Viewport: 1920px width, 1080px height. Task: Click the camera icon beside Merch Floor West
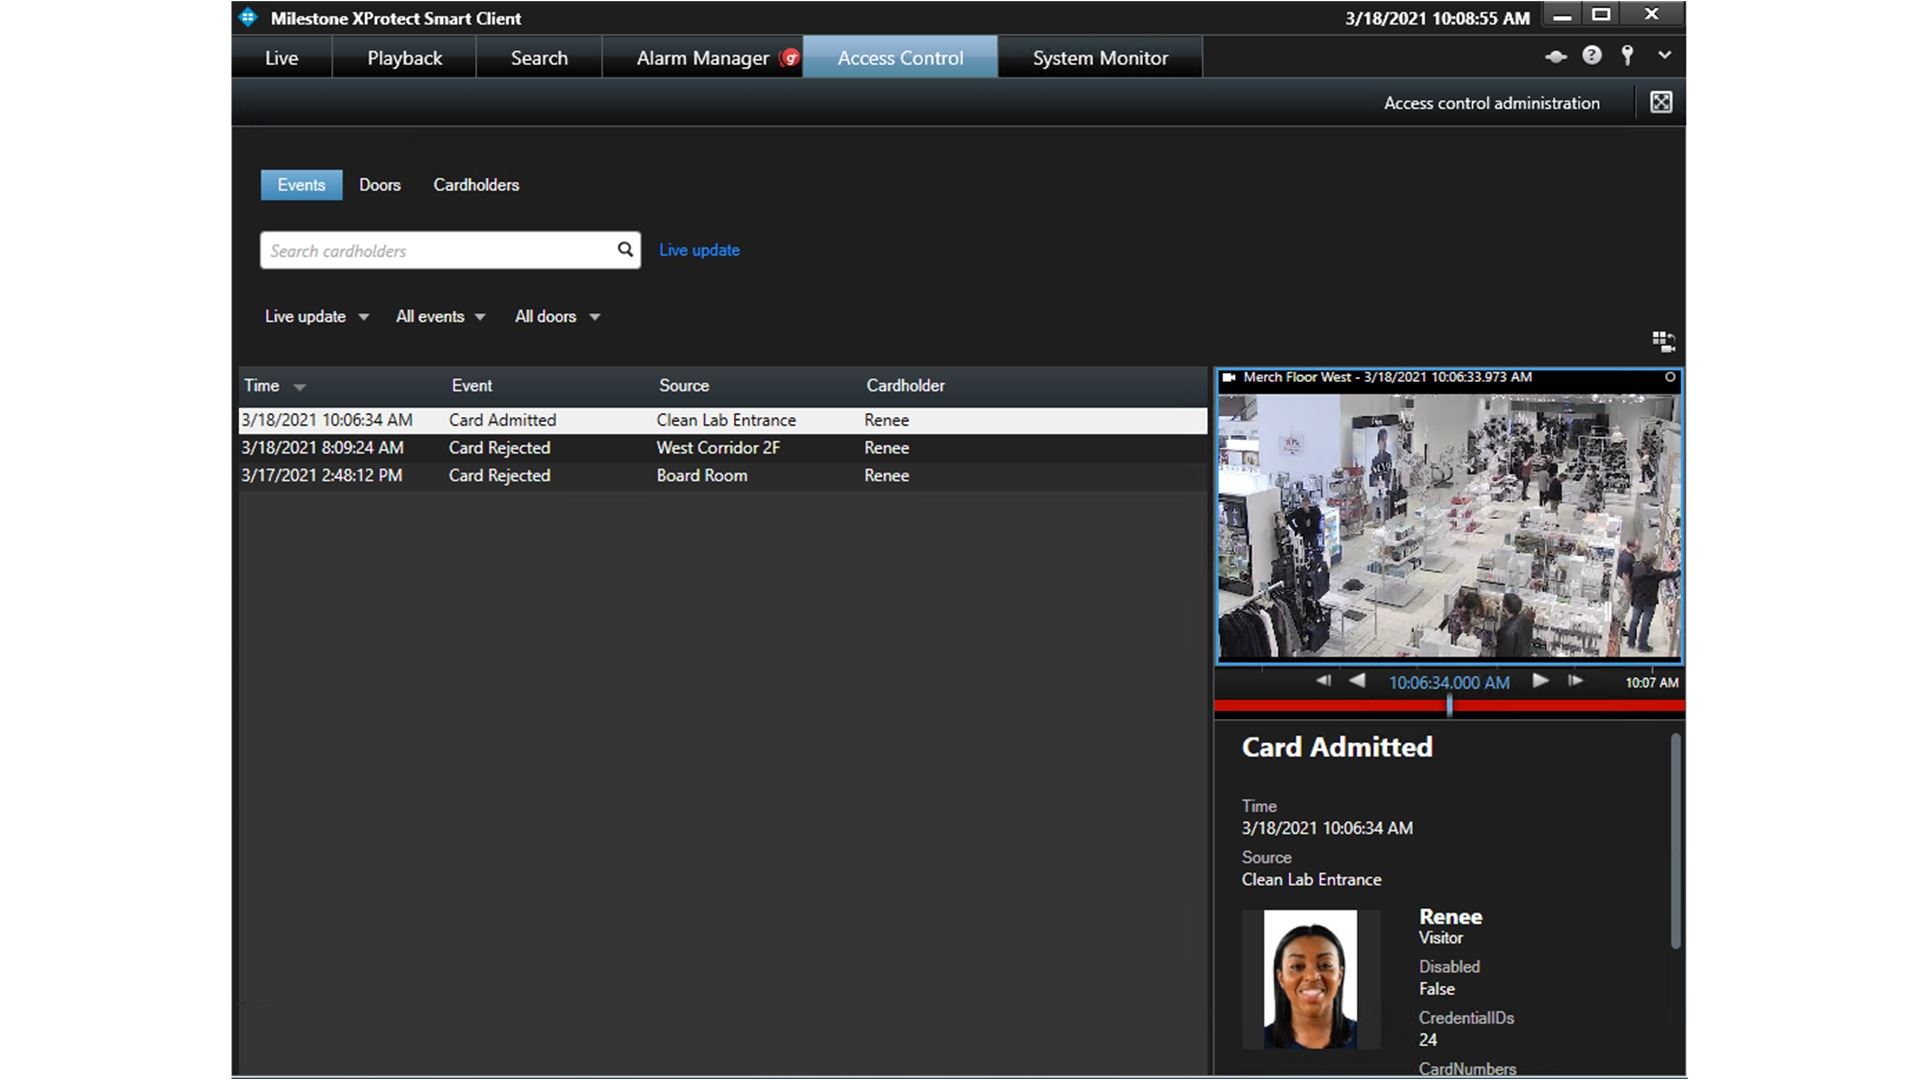pyautogui.click(x=1229, y=378)
